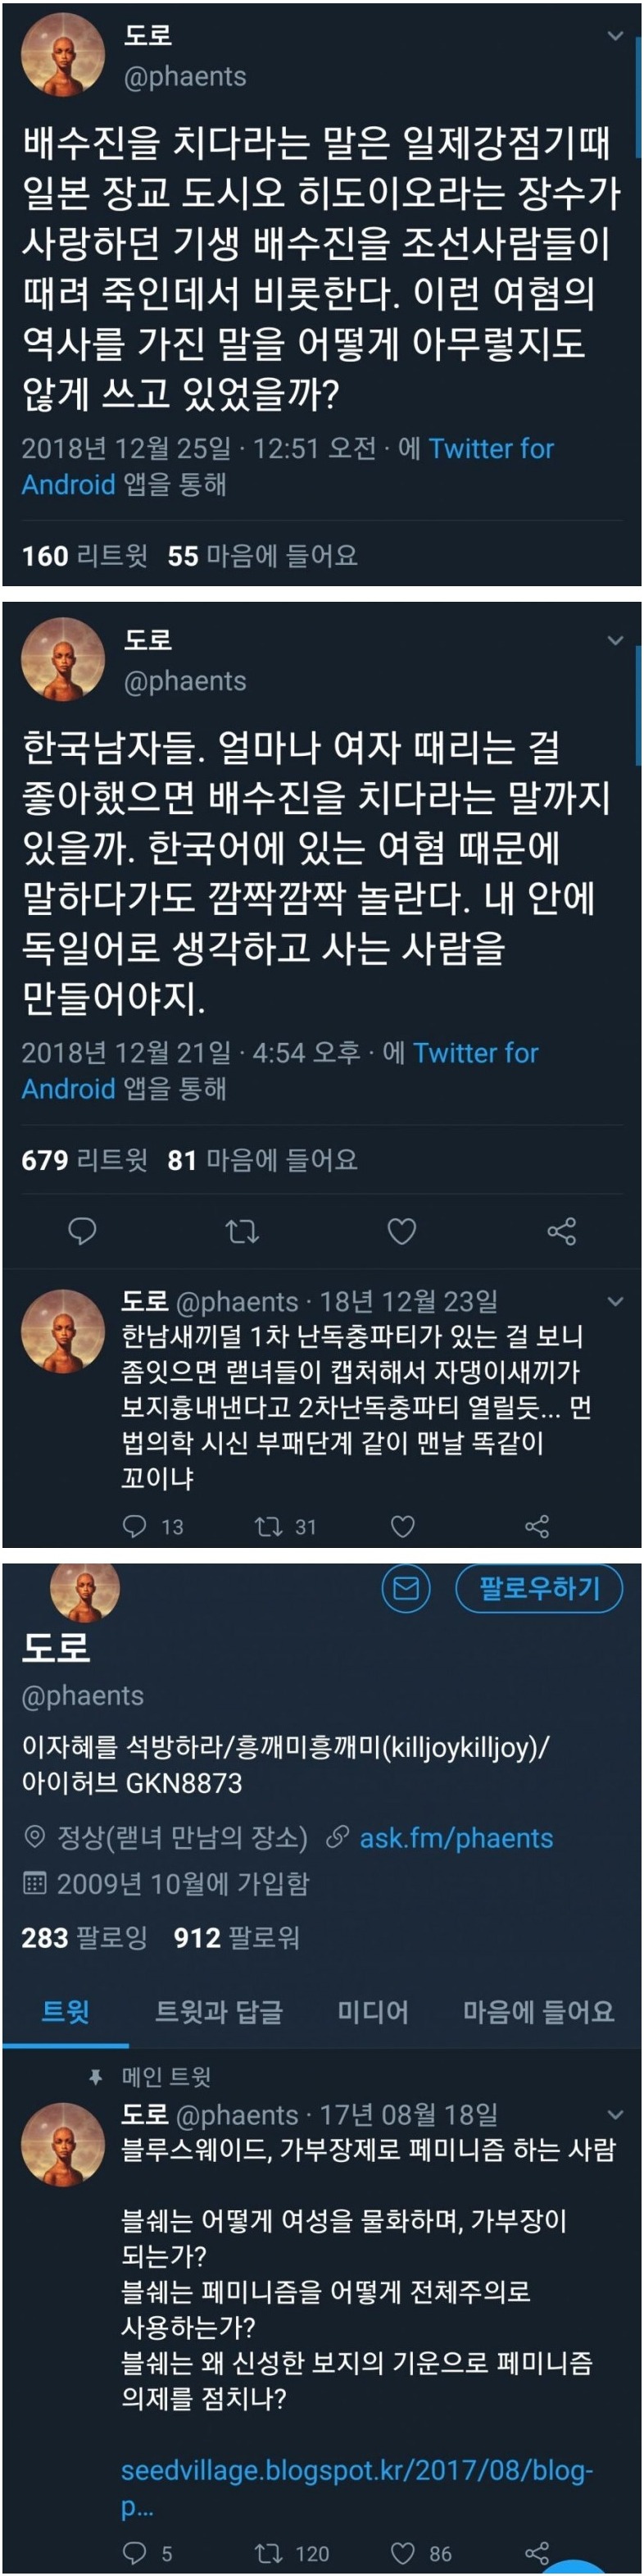Screen dimensions: 644x2576
Task: Click the share icon under the Dec 21 tweet
Action: (x=562, y=1231)
